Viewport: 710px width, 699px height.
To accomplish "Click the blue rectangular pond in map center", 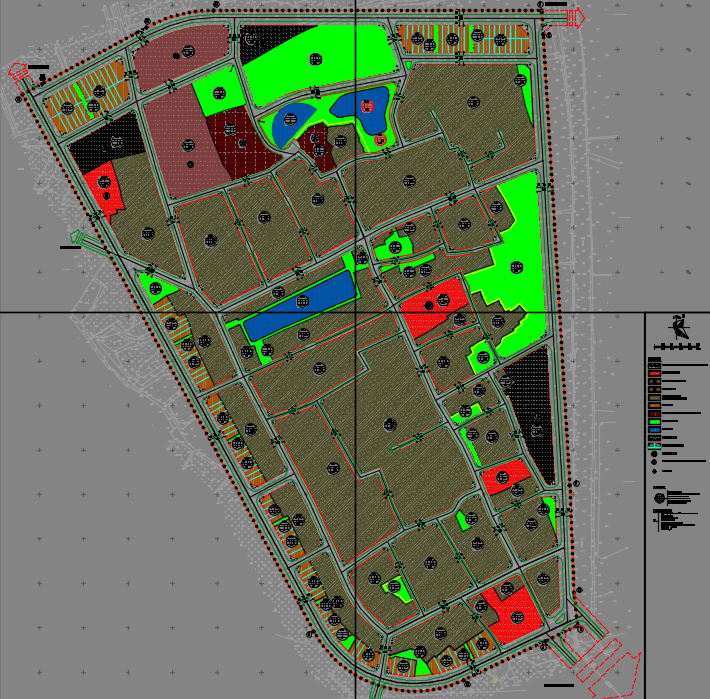I will [300, 305].
